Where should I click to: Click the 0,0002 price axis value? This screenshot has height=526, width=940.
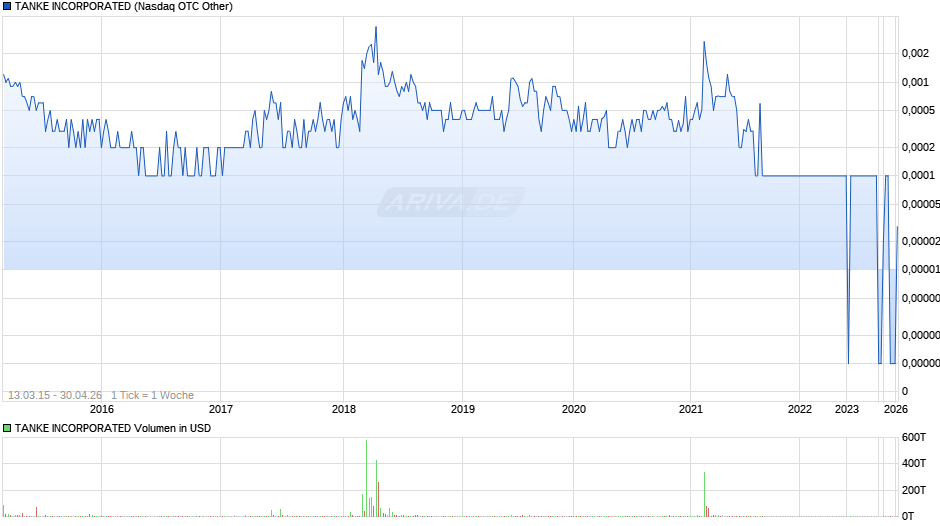coord(918,148)
